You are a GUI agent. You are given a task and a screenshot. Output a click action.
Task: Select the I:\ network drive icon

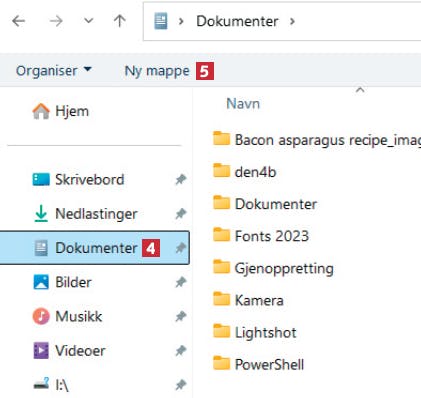(x=41, y=384)
